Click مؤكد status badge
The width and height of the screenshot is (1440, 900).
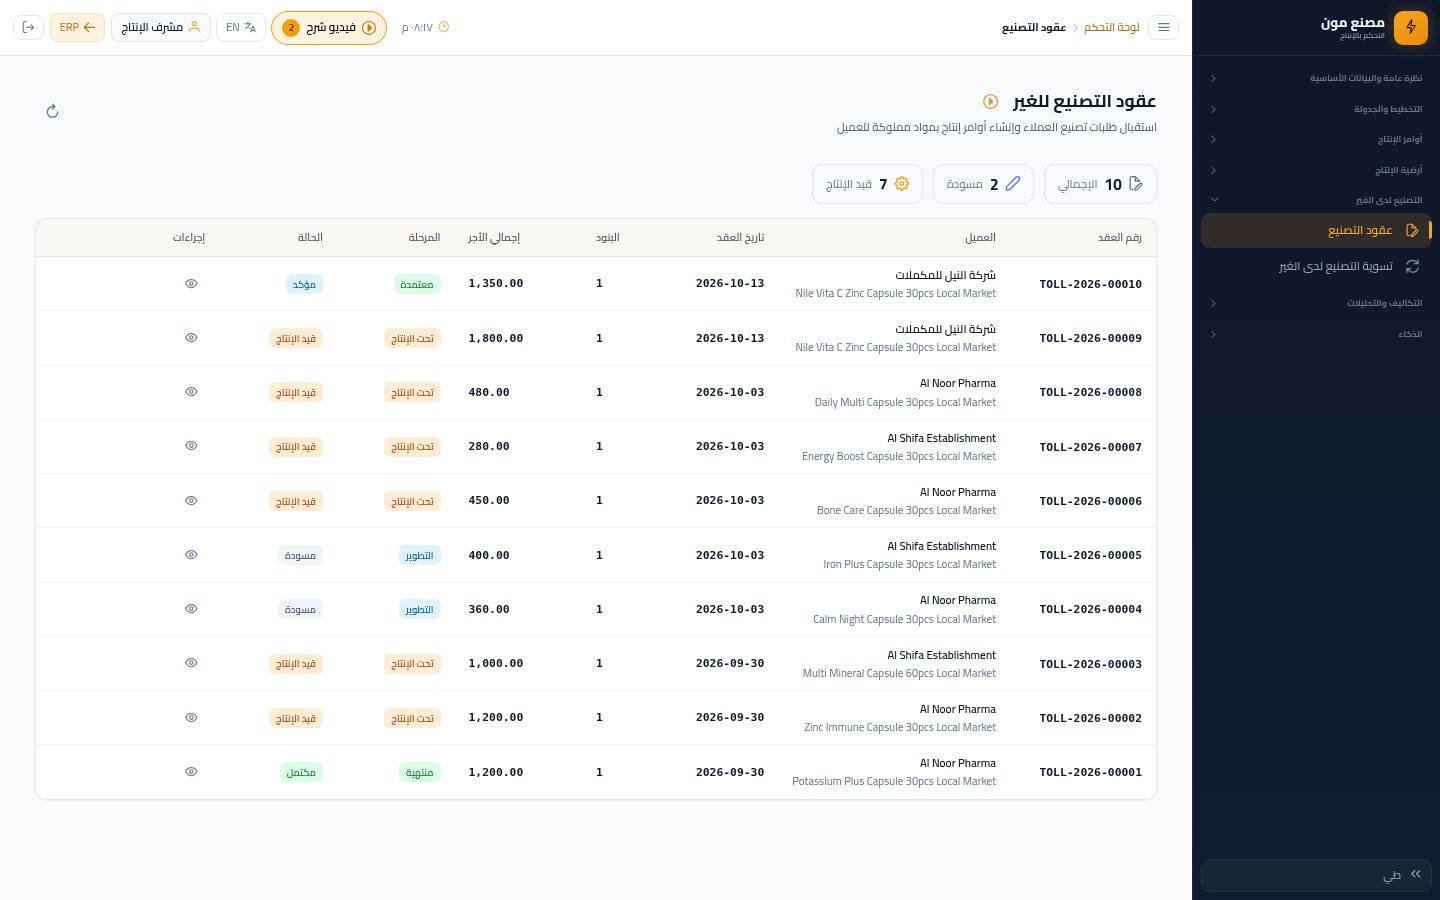[x=304, y=284]
